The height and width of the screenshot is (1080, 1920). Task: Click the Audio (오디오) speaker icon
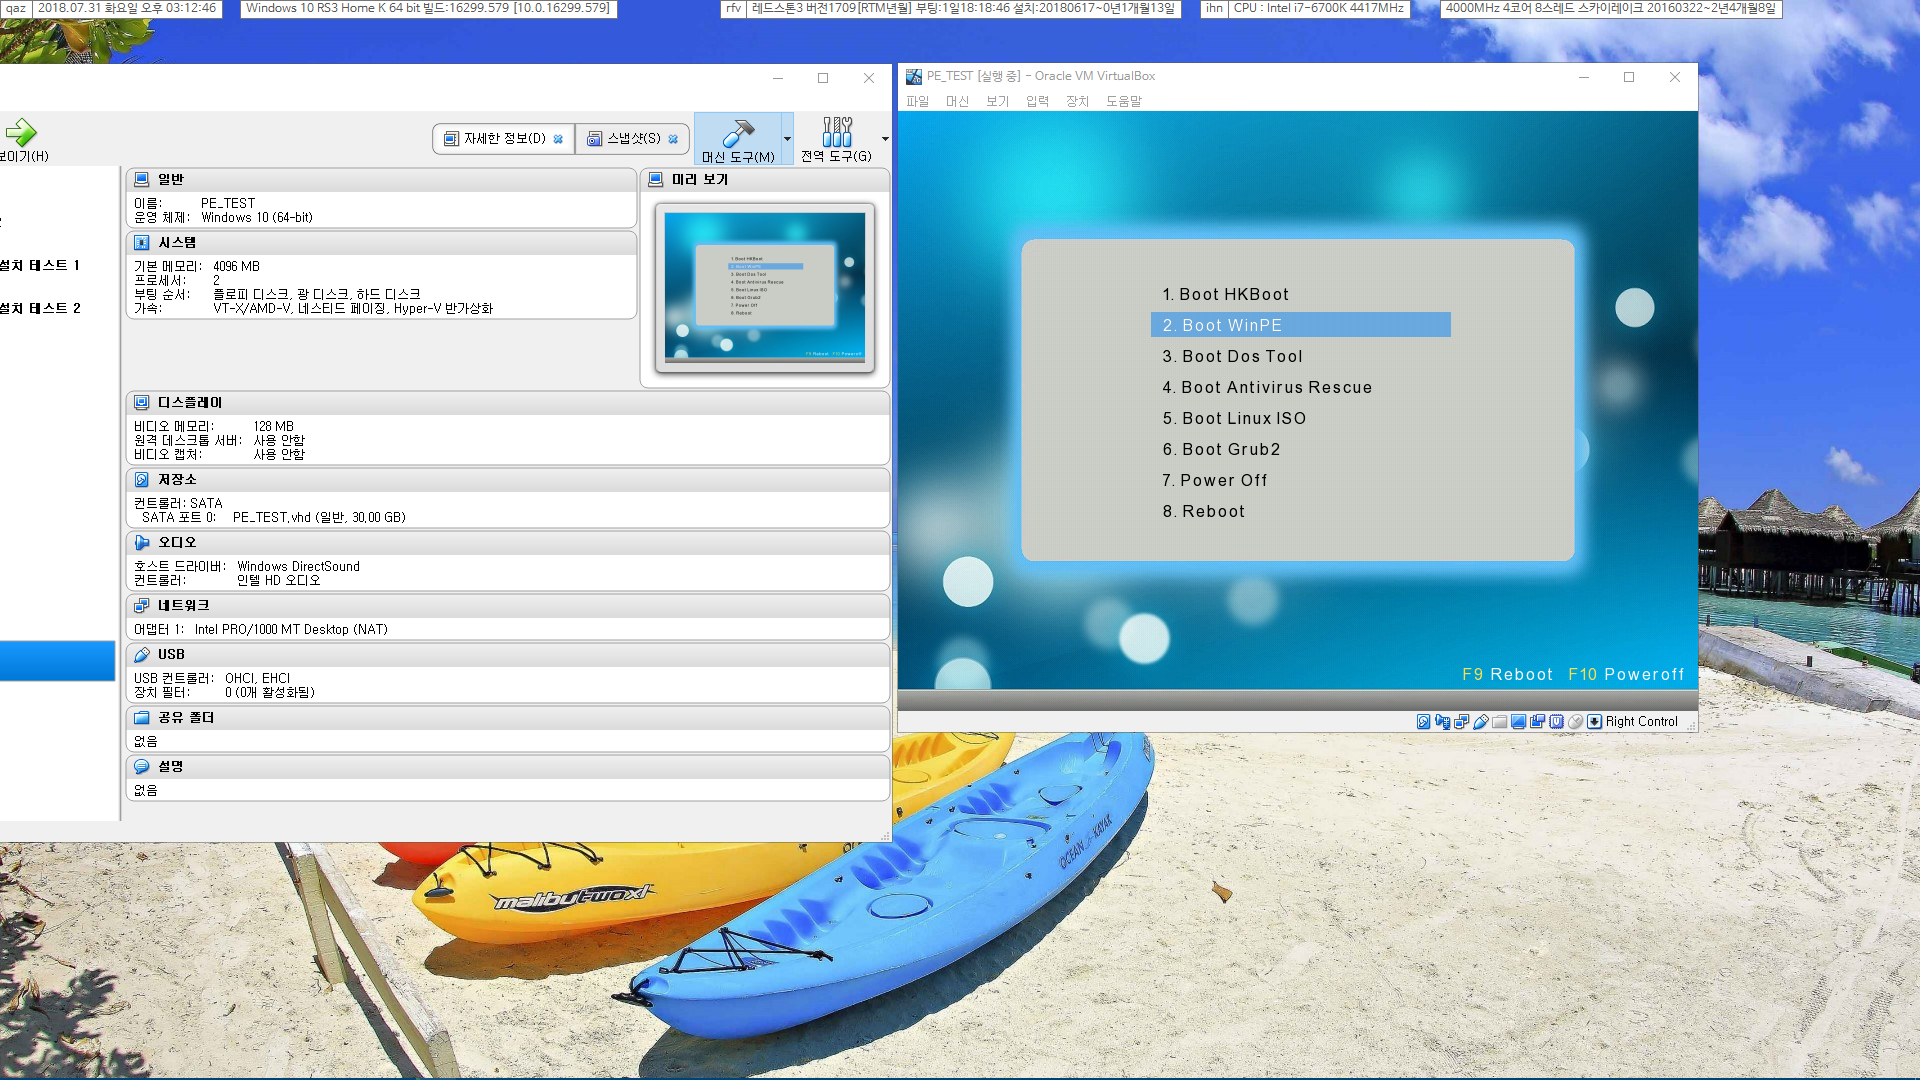[x=142, y=542]
